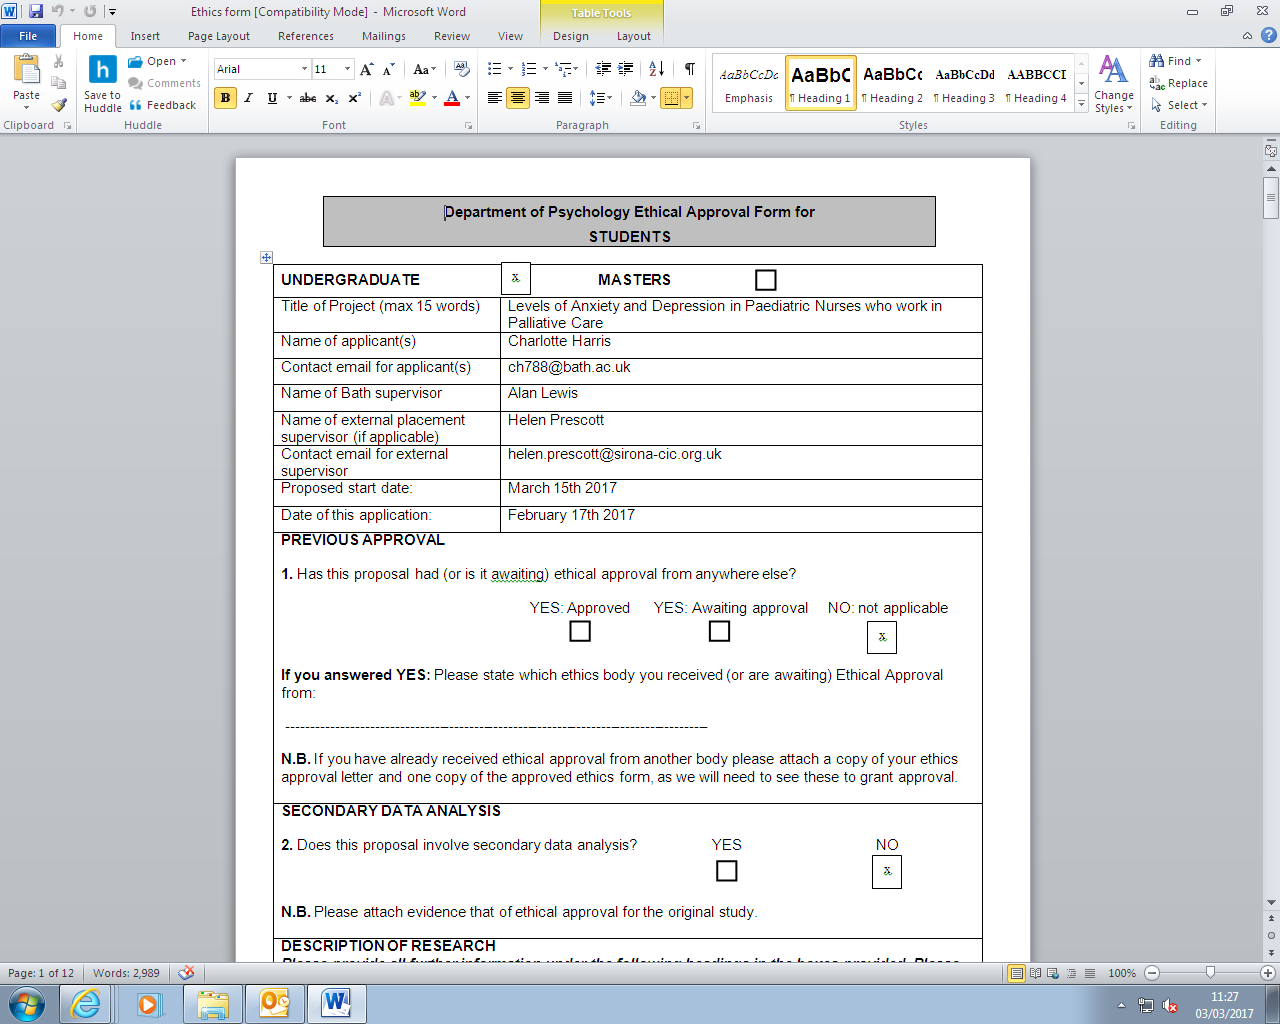Click the Paste button
Viewport: 1280px width, 1024px height.
pos(27,83)
